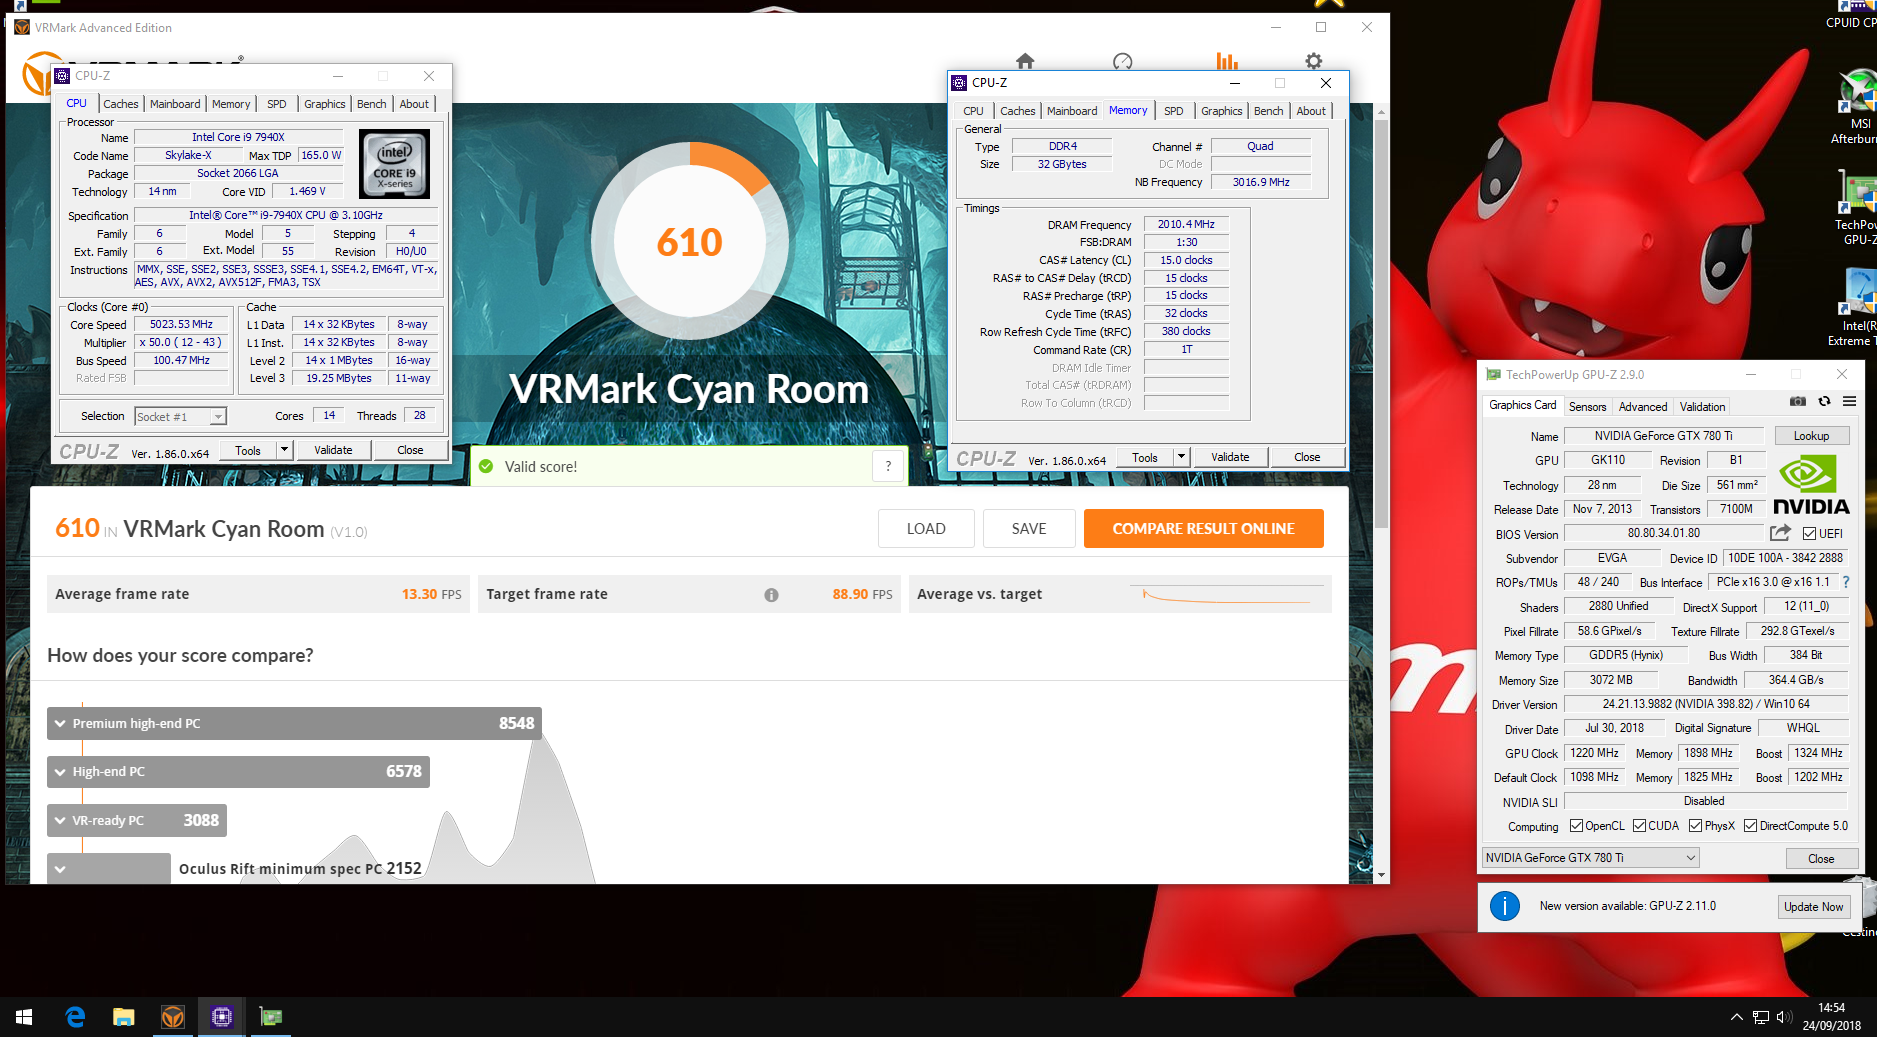Image resolution: width=1877 pixels, height=1037 pixels.
Task: Click Validate button in right CPU-Z
Action: click(1230, 457)
